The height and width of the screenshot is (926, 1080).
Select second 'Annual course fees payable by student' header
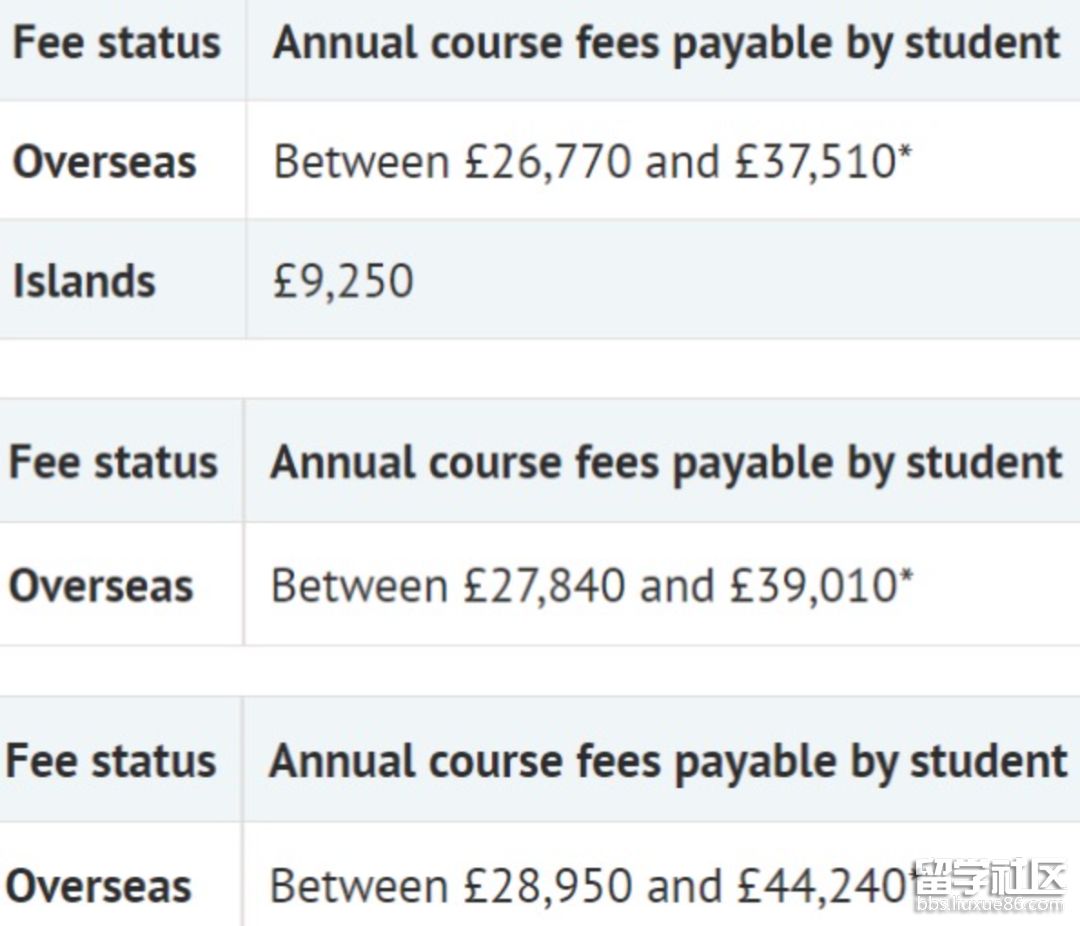tap(666, 463)
